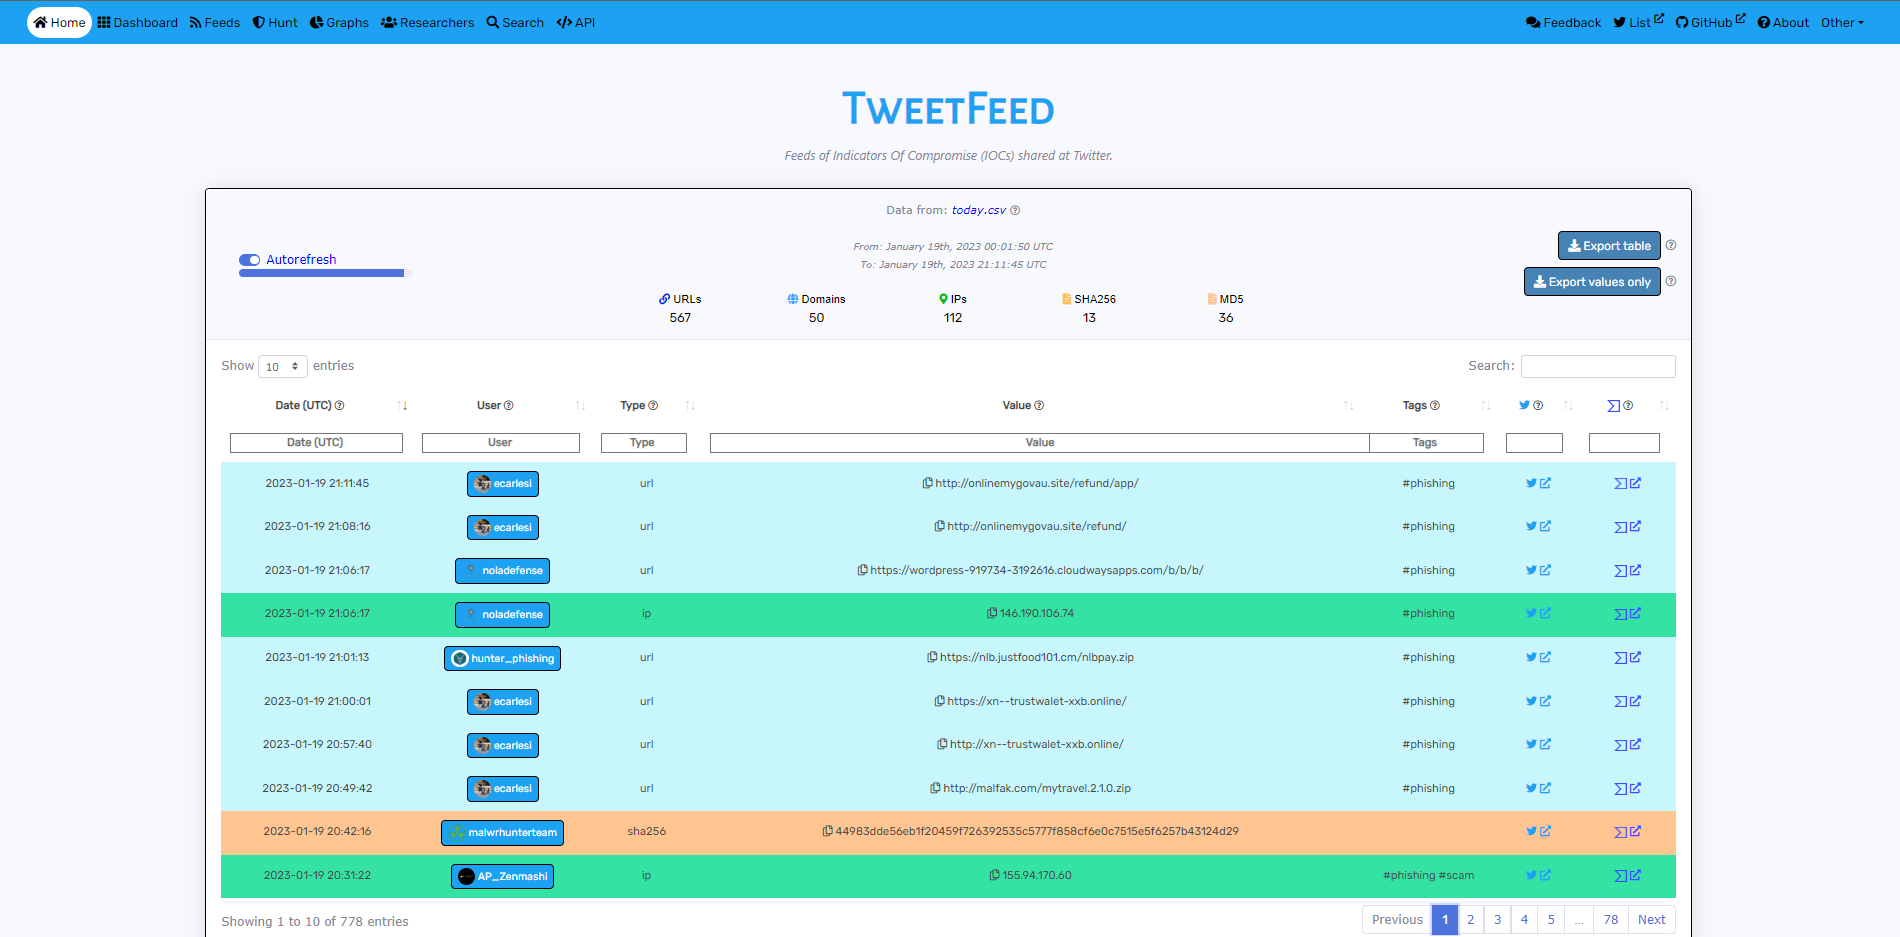
Task: Copy the 146.190.106.74 IP value
Action: click(992, 613)
